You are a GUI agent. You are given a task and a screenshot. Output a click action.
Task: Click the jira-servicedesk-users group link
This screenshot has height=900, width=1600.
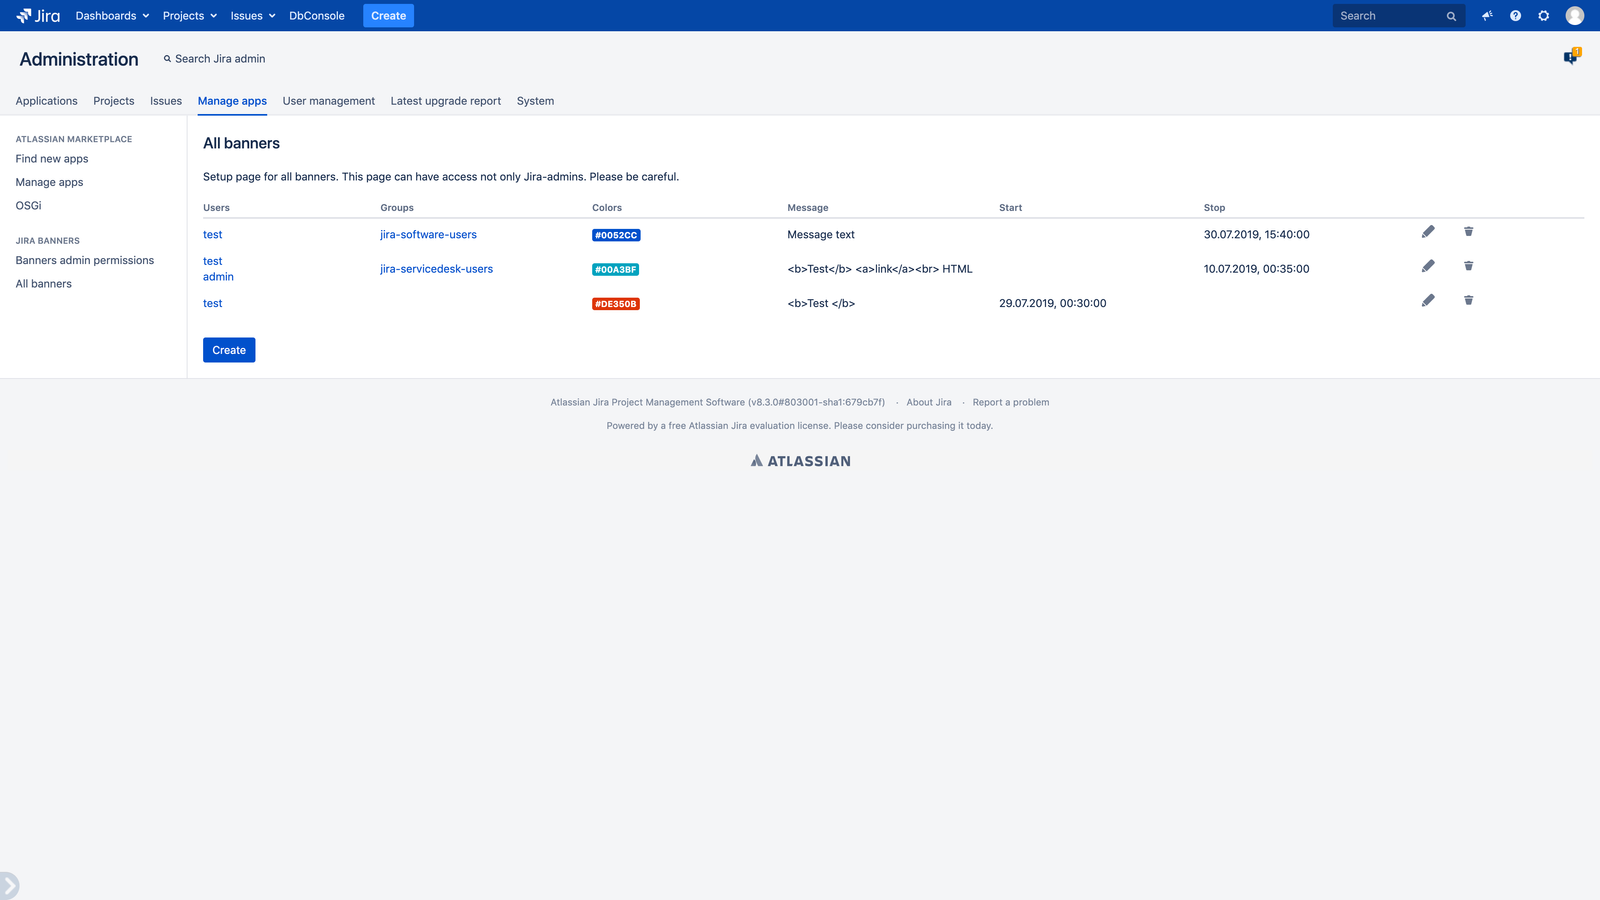436,269
